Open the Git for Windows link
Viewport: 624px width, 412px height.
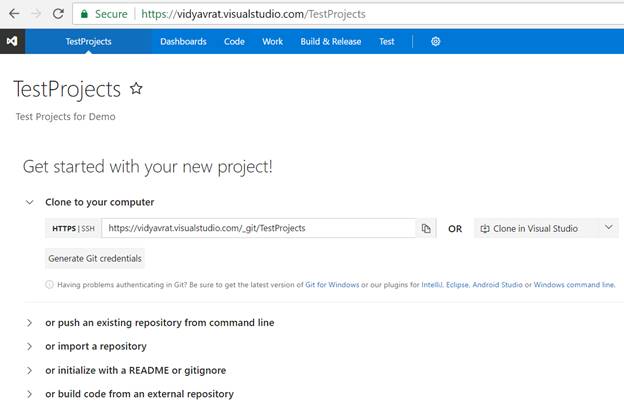(332, 285)
